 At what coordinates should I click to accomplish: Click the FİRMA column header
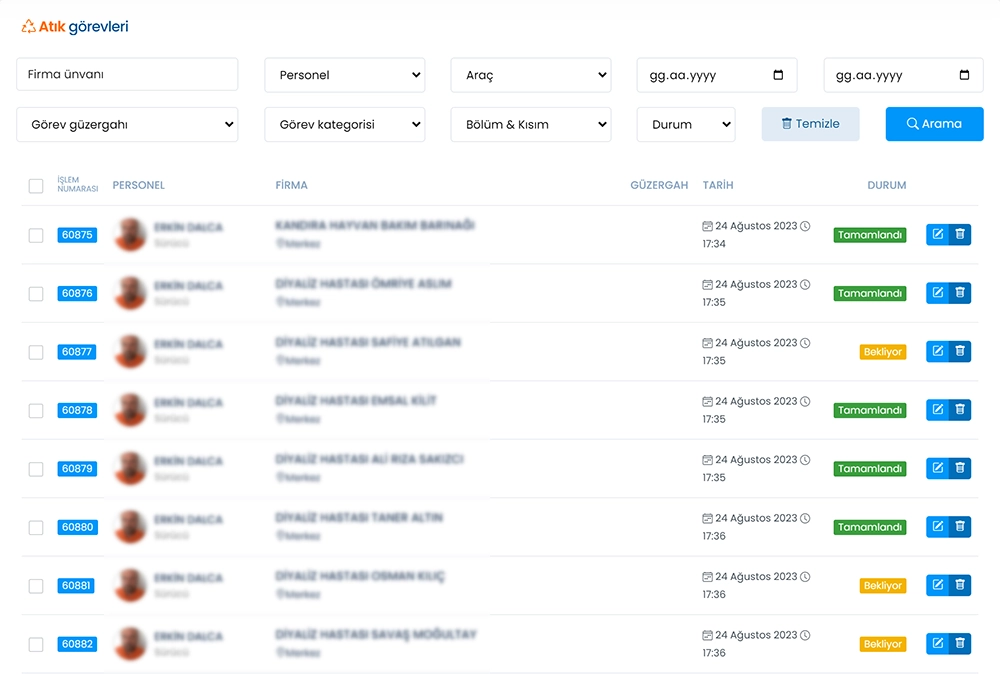click(x=291, y=185)
